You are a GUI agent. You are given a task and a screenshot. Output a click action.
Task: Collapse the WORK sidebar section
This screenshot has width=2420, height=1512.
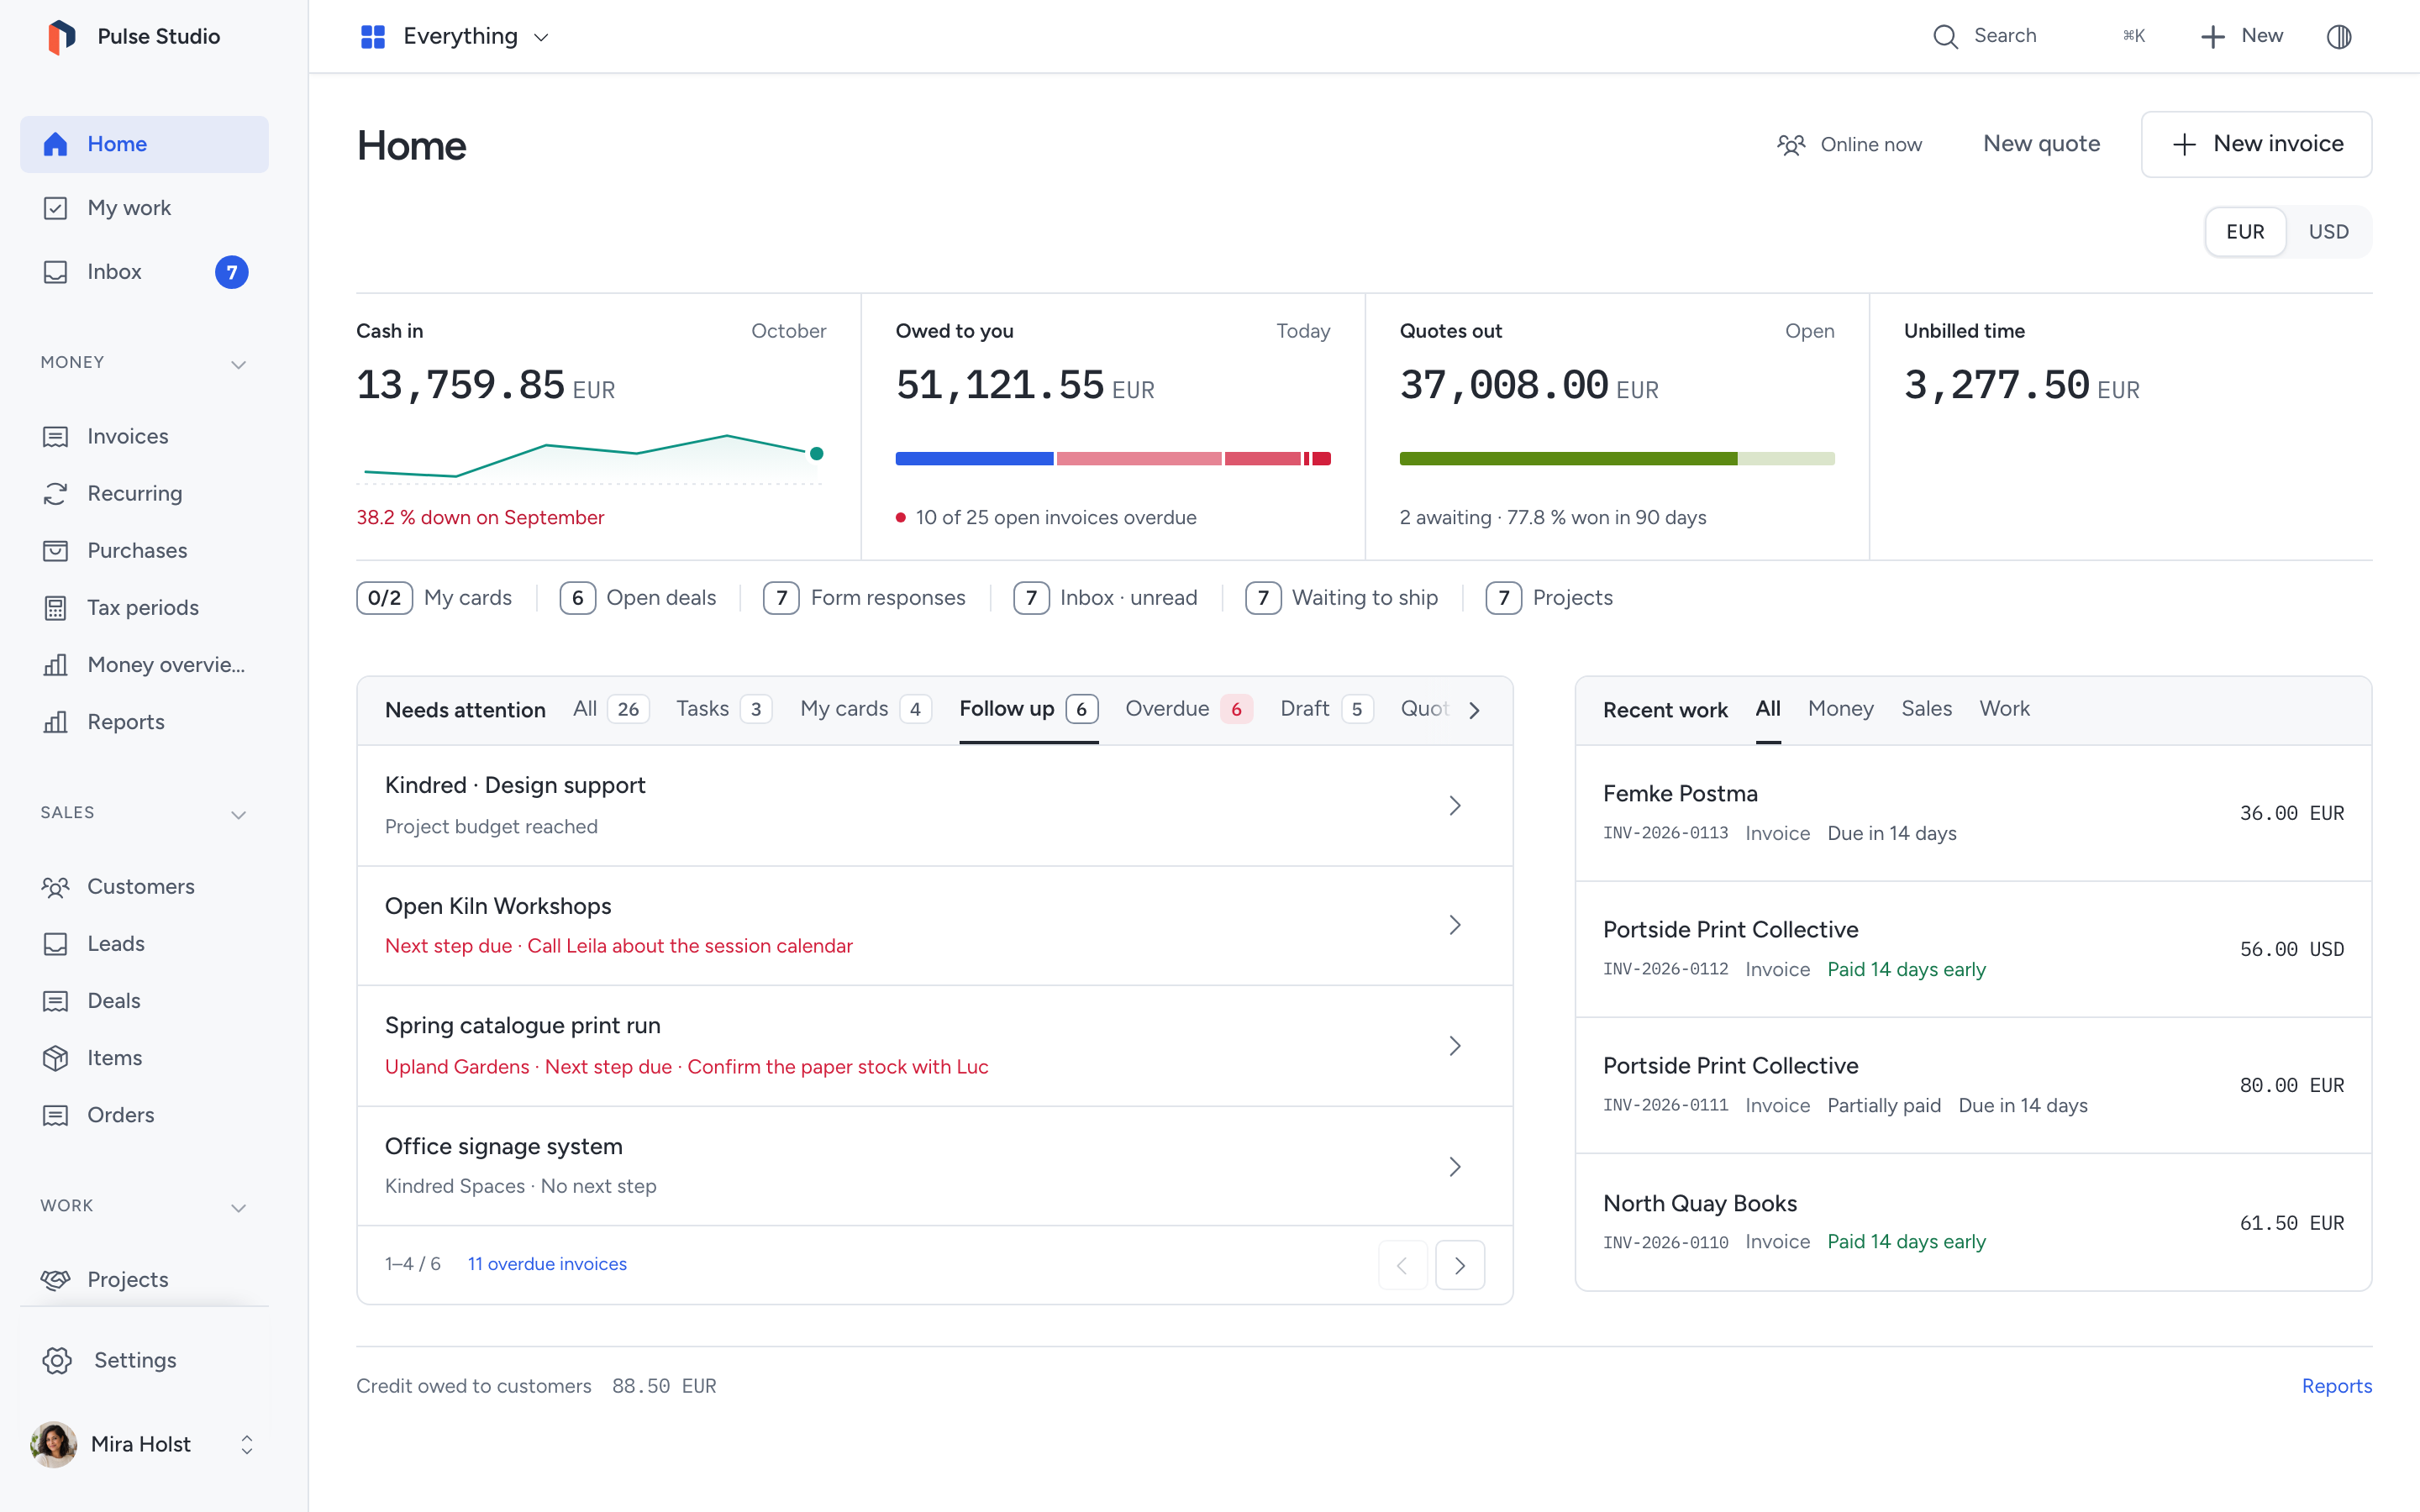(238, 1207)
